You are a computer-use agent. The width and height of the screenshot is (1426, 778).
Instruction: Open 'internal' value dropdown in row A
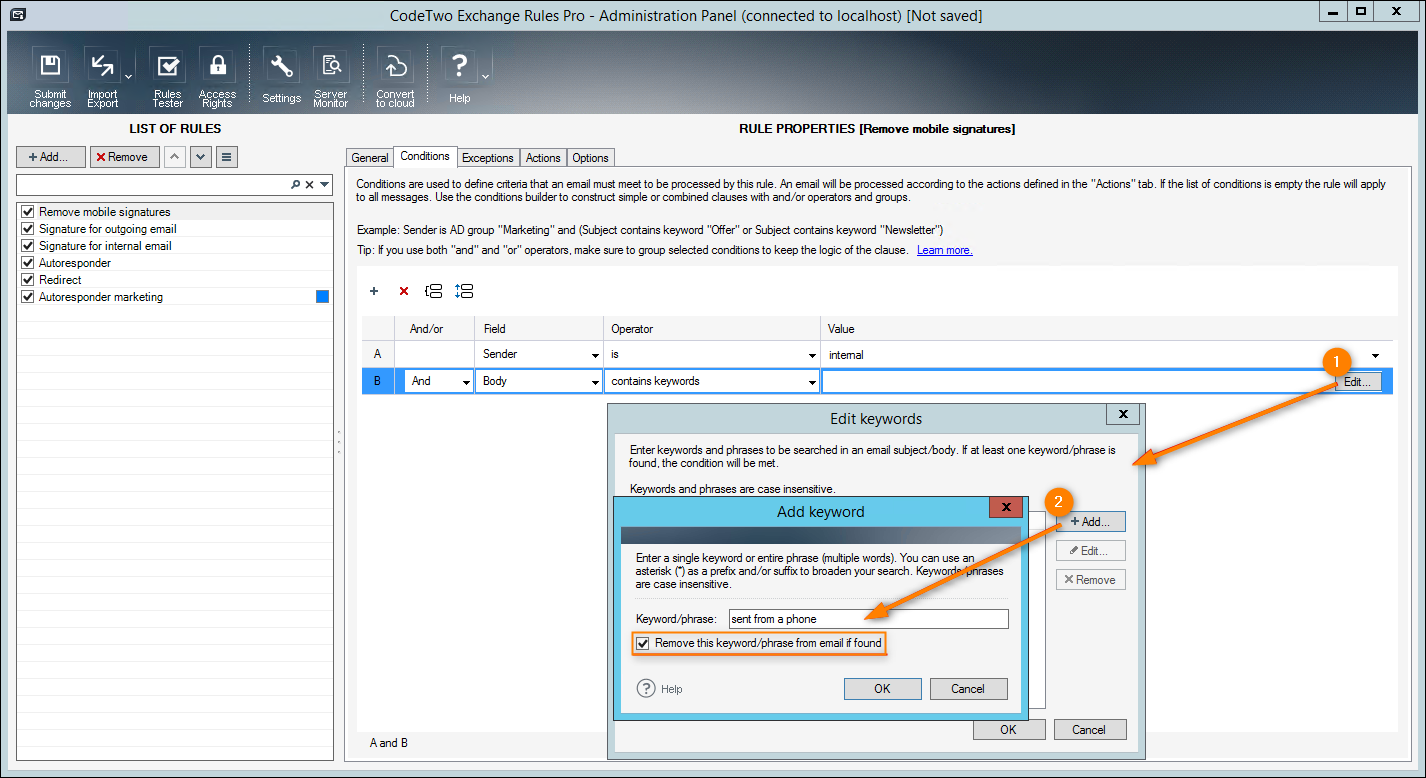point(1376,355)
